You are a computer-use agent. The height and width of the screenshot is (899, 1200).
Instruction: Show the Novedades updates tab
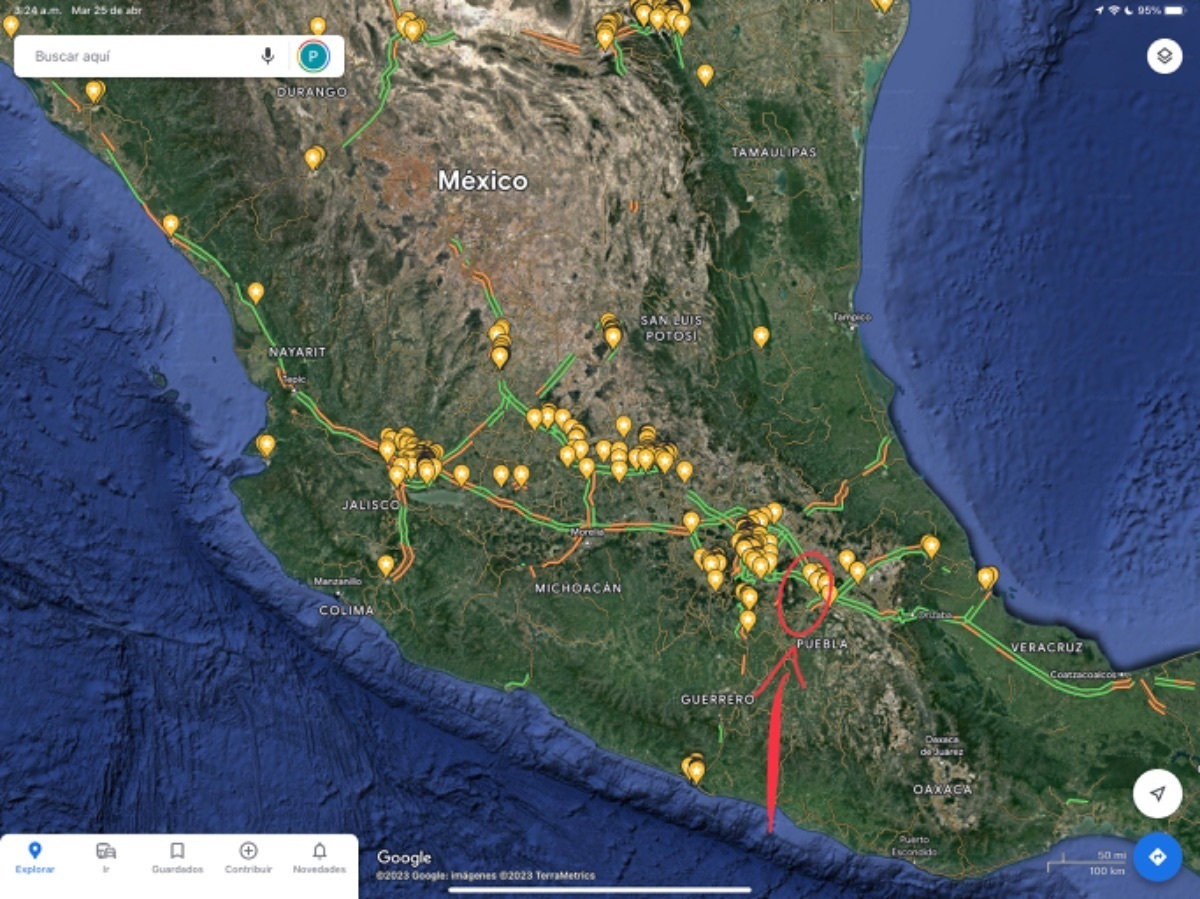point(319,857)
